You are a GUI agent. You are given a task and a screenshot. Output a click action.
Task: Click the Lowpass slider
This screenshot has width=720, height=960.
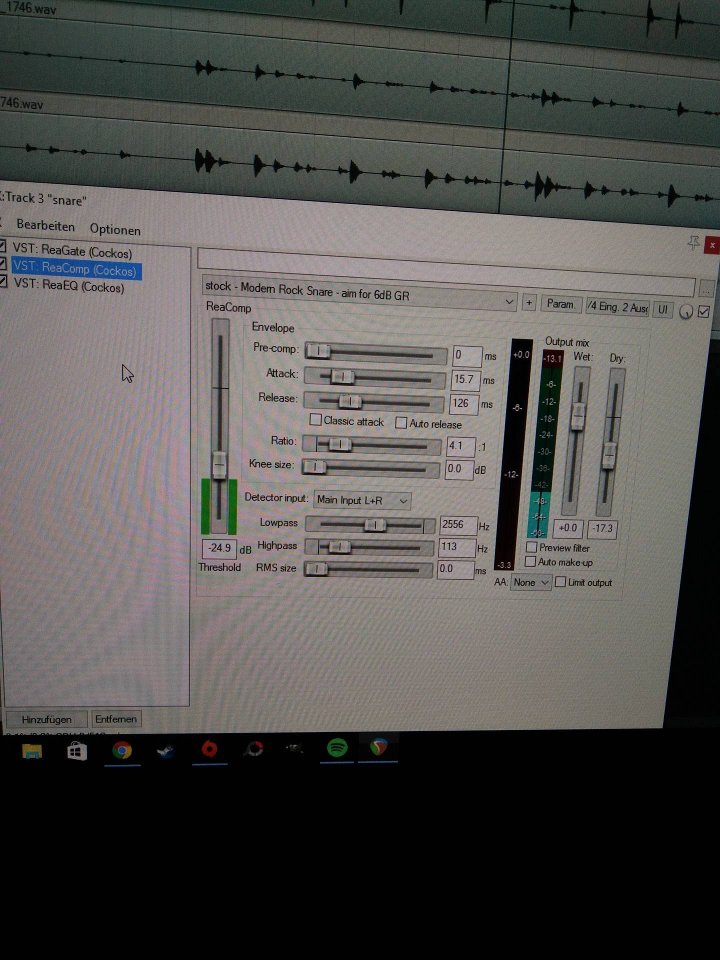(370, 525)
